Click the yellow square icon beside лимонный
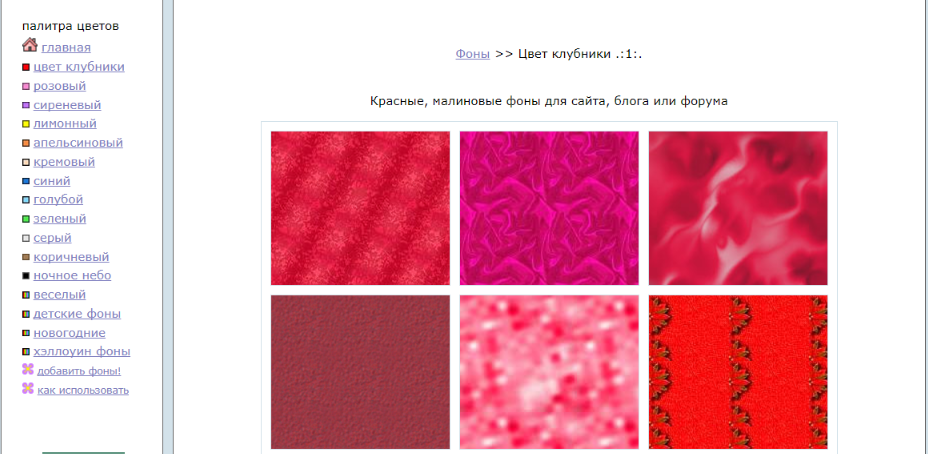This screenshot has height=454, width=928. pos(26,124)
